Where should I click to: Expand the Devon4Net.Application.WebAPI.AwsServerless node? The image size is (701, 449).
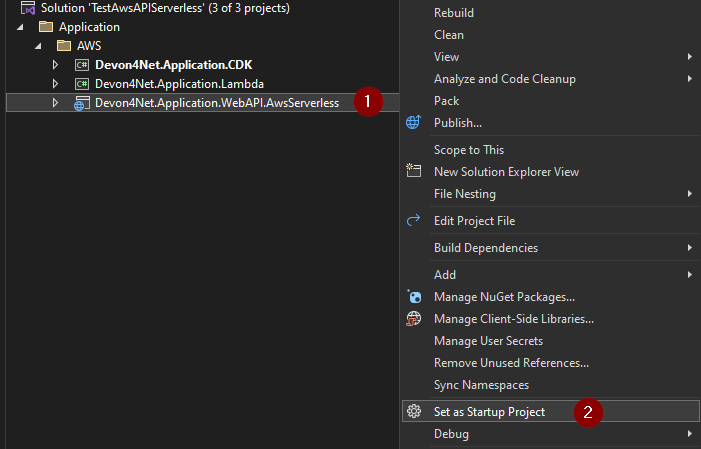tap(55, 103)
